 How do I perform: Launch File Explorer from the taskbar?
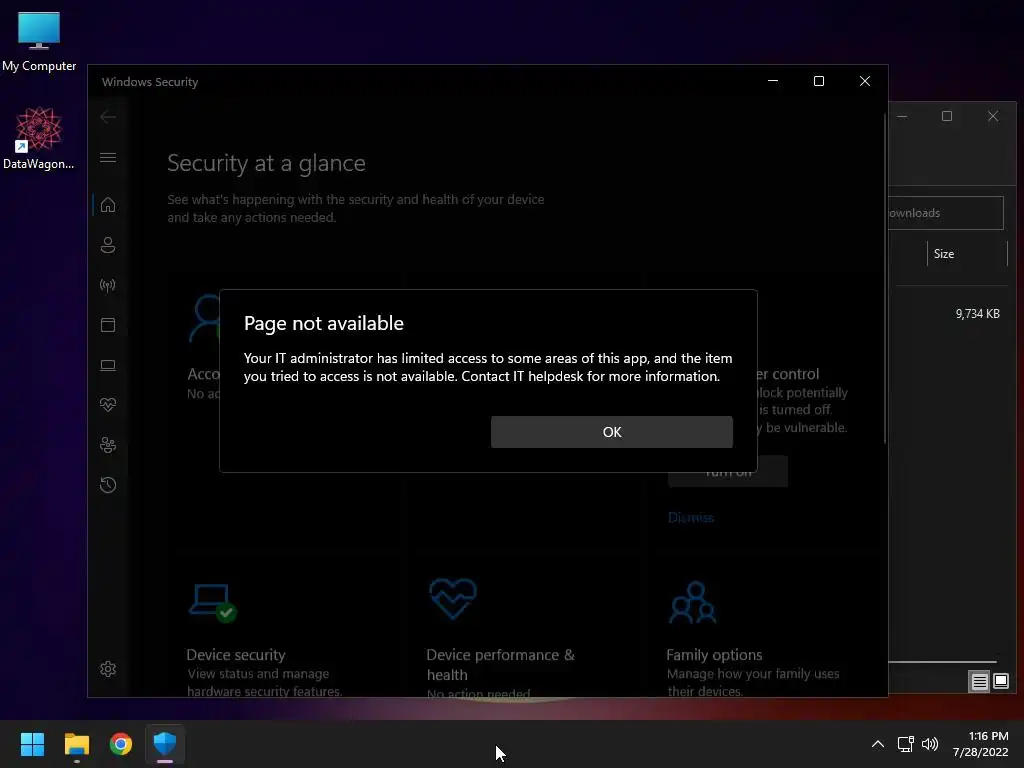coord(76,744)
